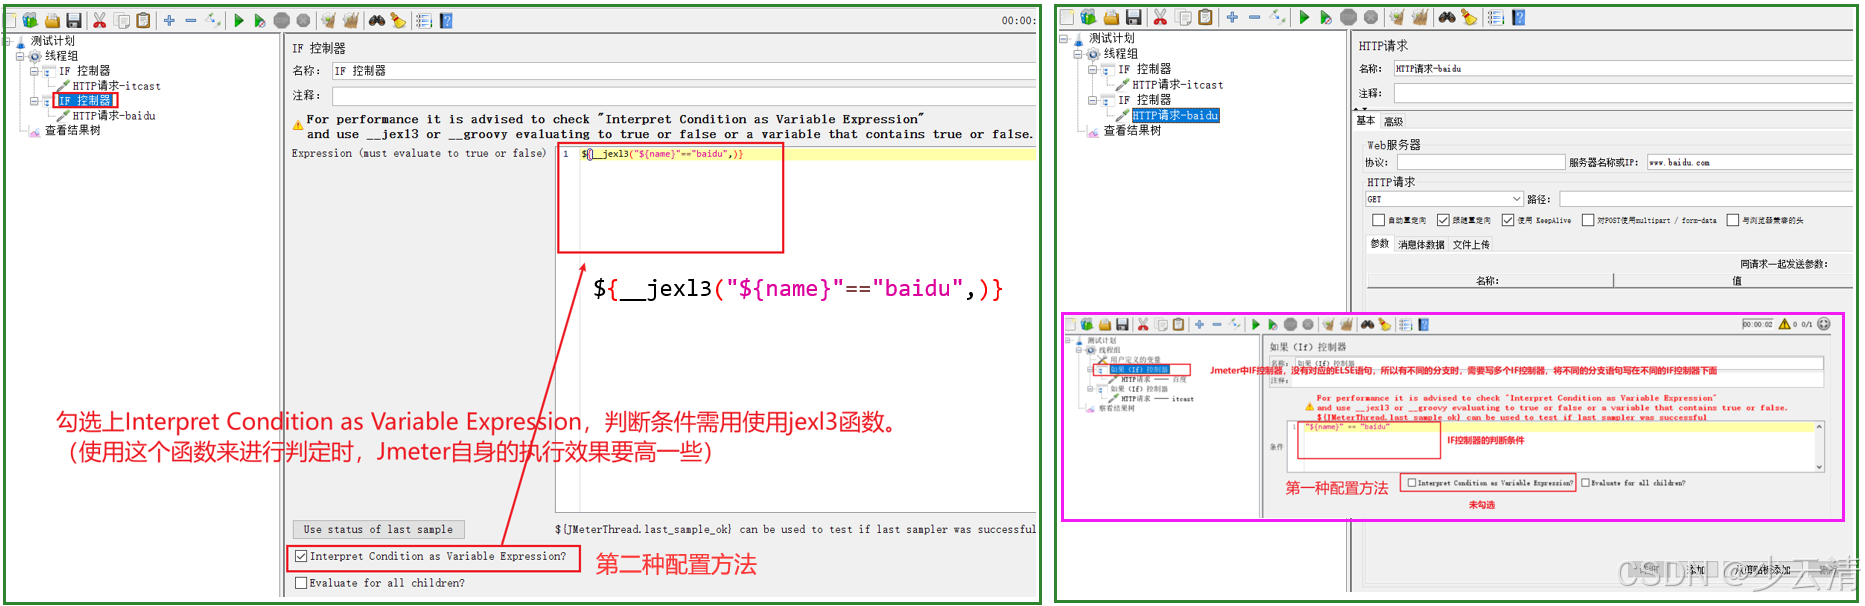Click Help question mark icon in left window

coord(446,20)
